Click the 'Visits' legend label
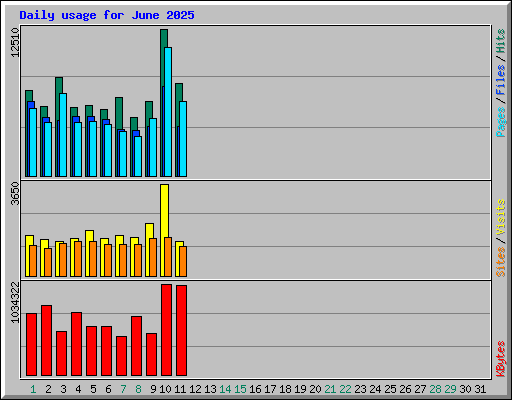 (x=501, y=217)
